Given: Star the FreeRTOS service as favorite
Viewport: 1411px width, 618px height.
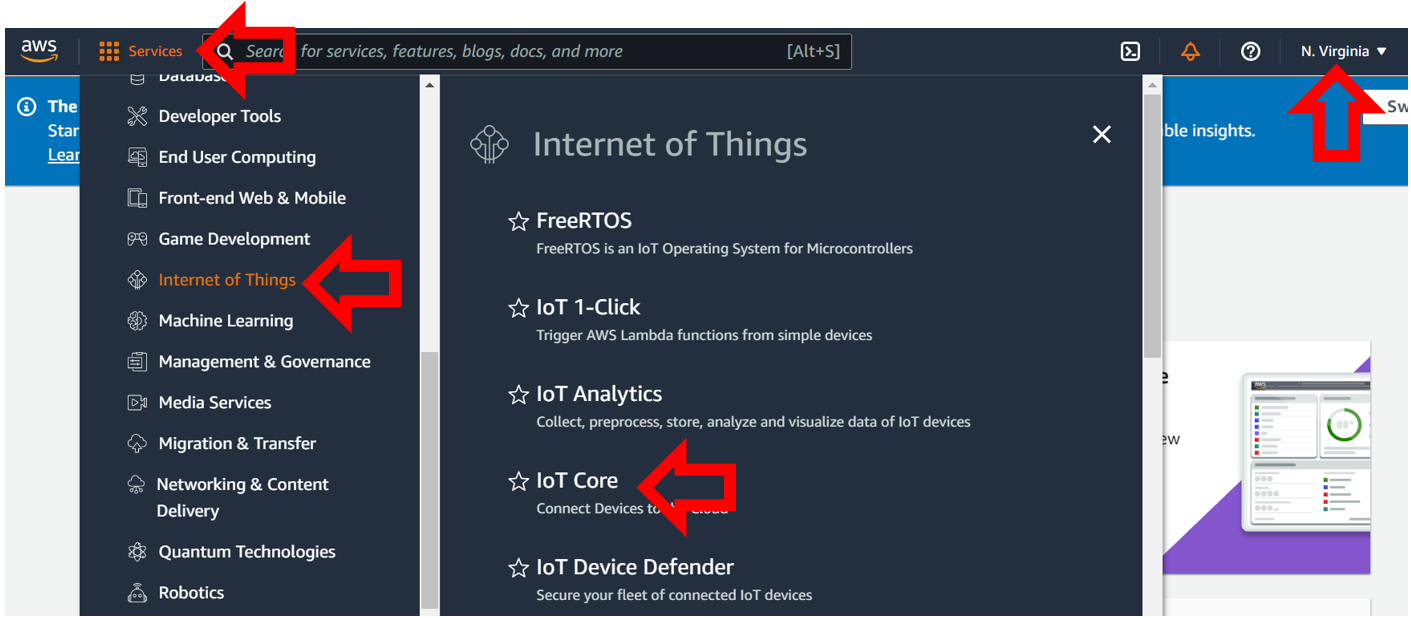Looking at the screenshot, I should [518, 221].
